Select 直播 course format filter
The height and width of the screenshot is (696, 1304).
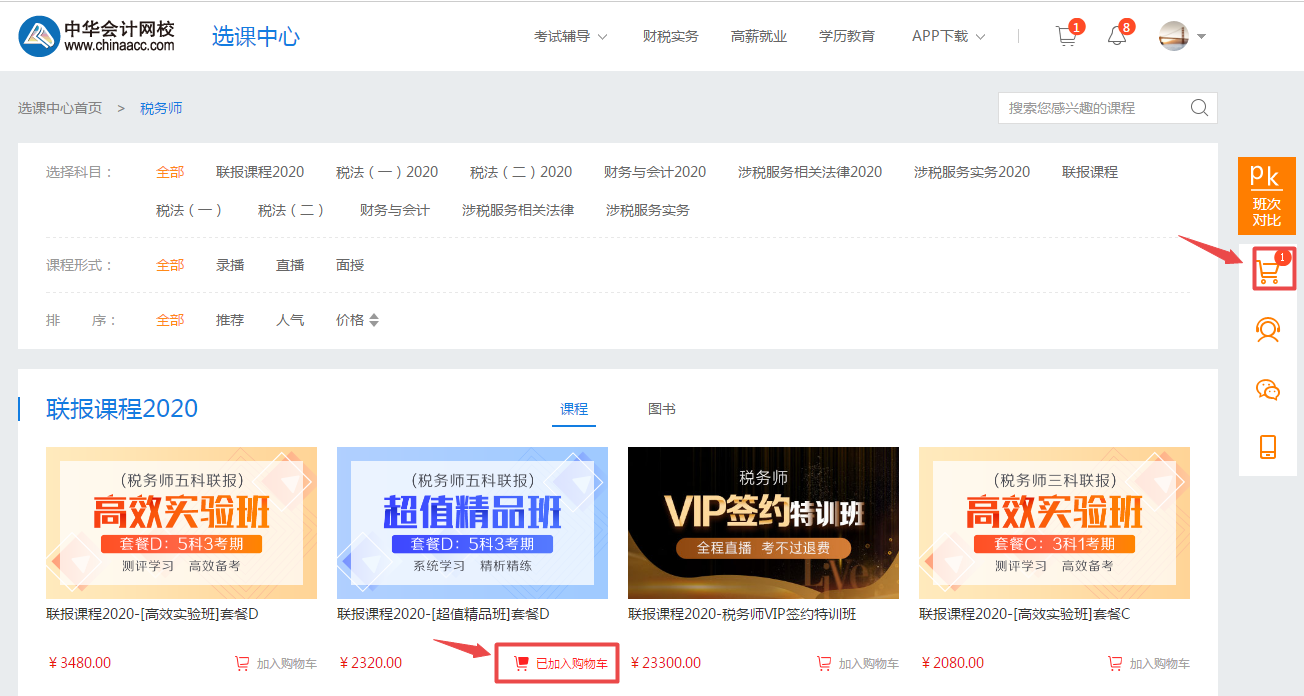click(288, 264)
